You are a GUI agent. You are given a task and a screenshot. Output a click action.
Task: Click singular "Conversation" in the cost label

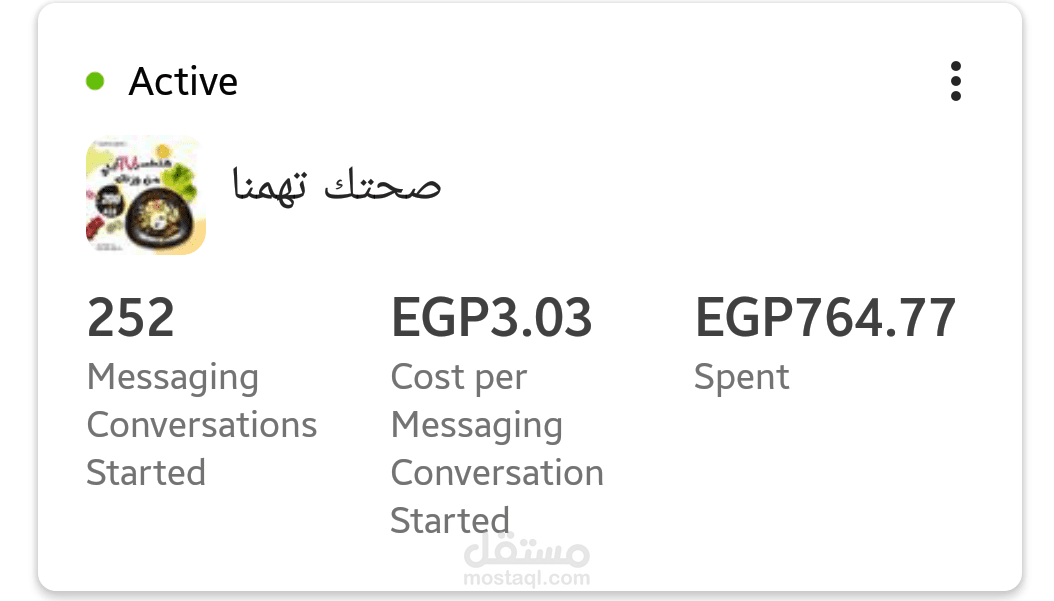[497, 473]
